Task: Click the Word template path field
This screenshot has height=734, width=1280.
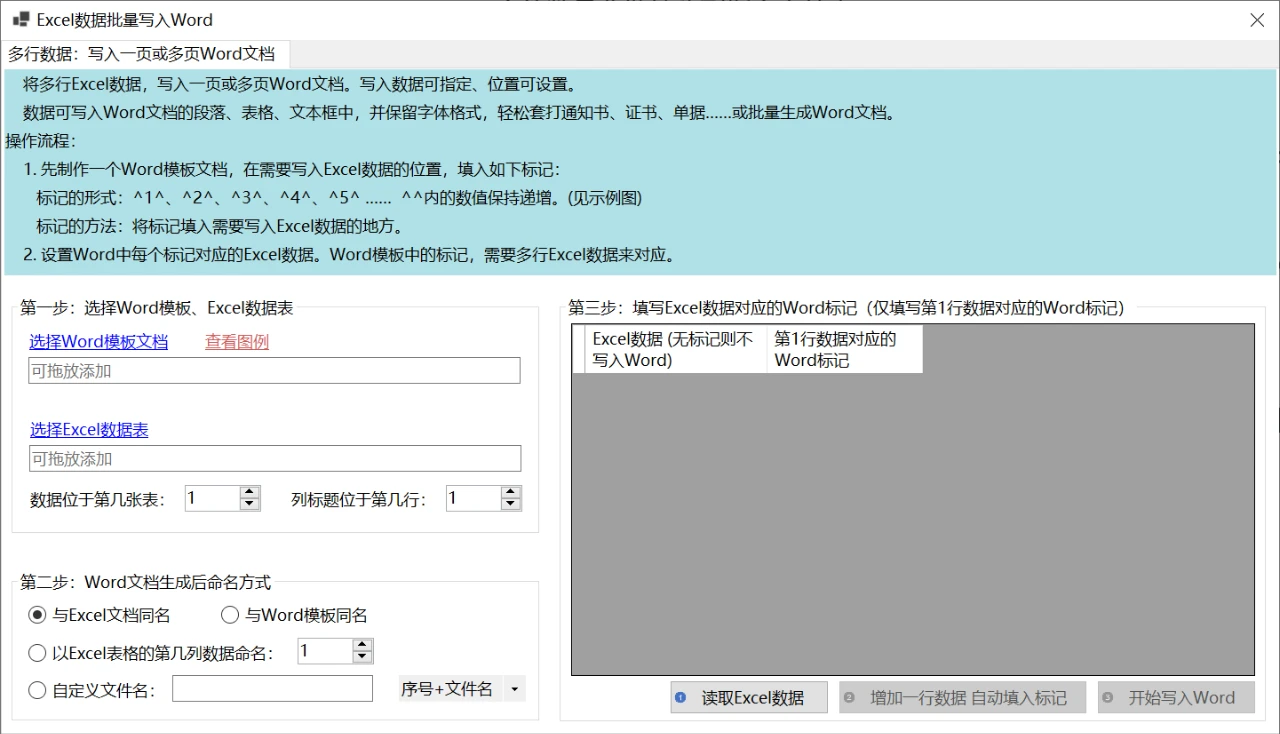Action: tap(274, 371)
